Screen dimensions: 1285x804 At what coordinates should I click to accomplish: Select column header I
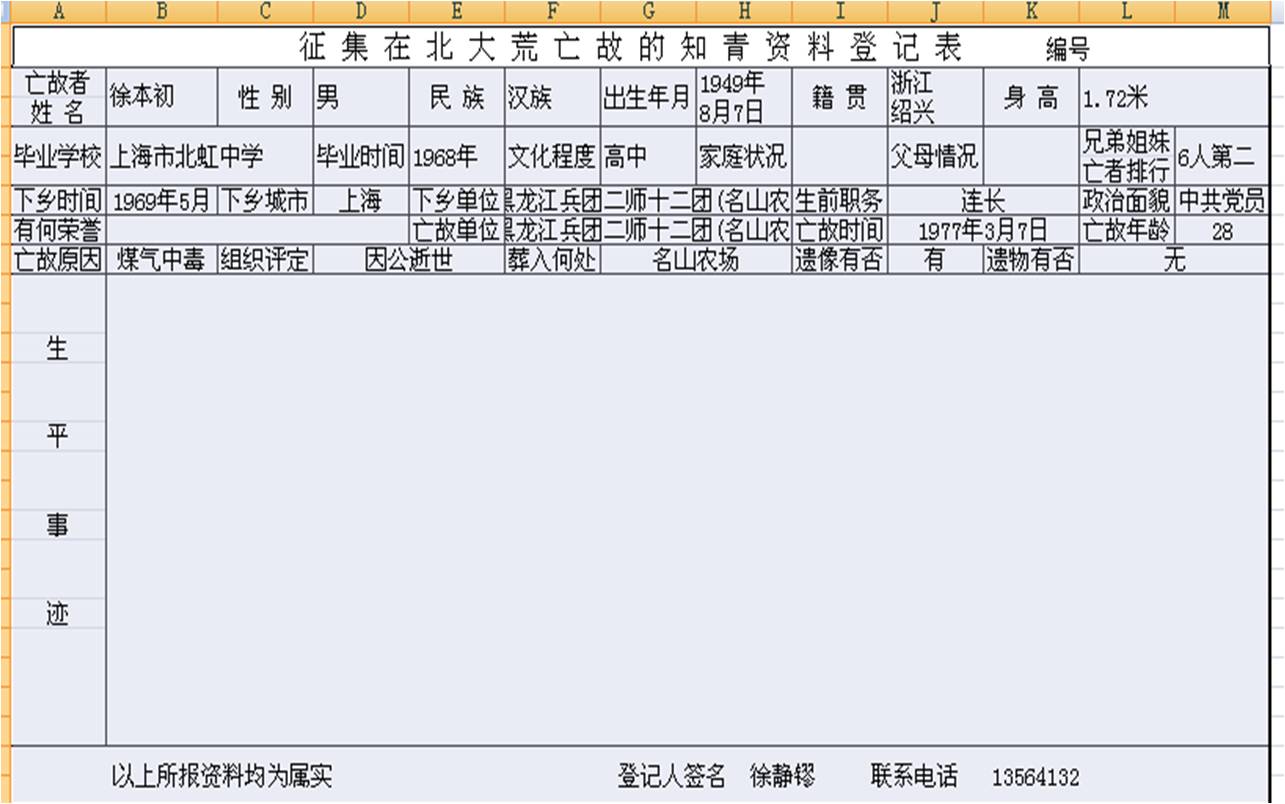tap(839, 11)
